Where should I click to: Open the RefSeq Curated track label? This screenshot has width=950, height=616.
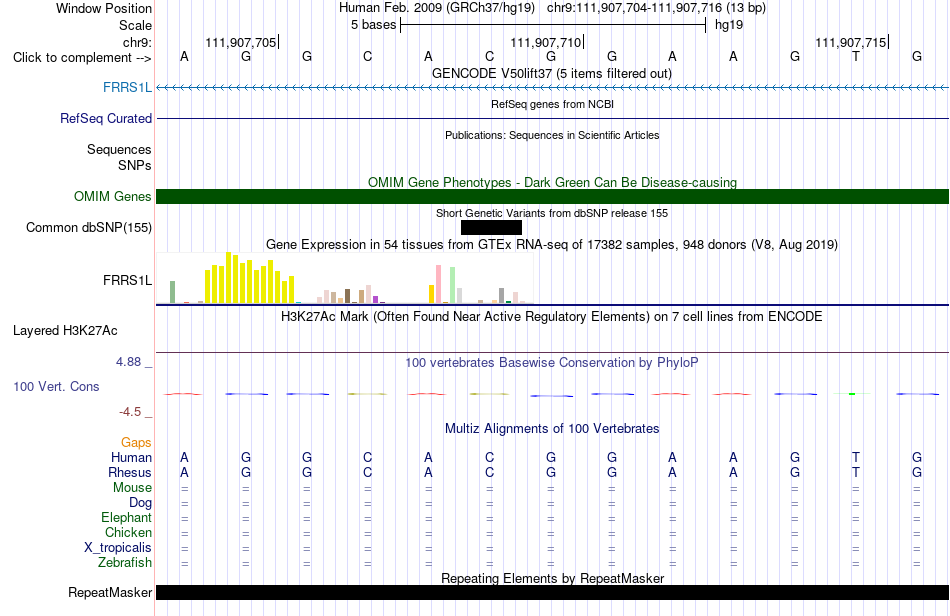click(x=105, y=118)
